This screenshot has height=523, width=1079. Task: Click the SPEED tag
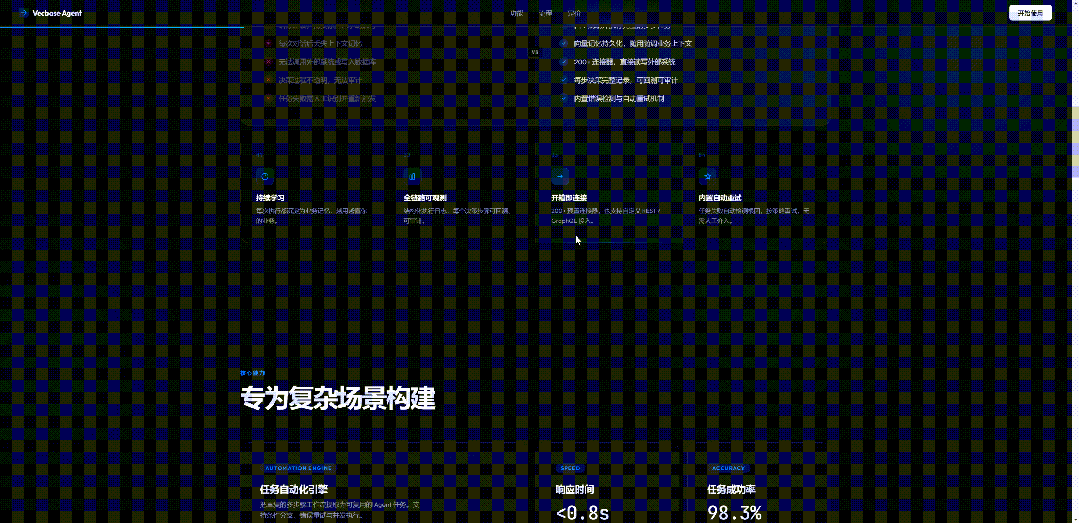pos(571,468)
